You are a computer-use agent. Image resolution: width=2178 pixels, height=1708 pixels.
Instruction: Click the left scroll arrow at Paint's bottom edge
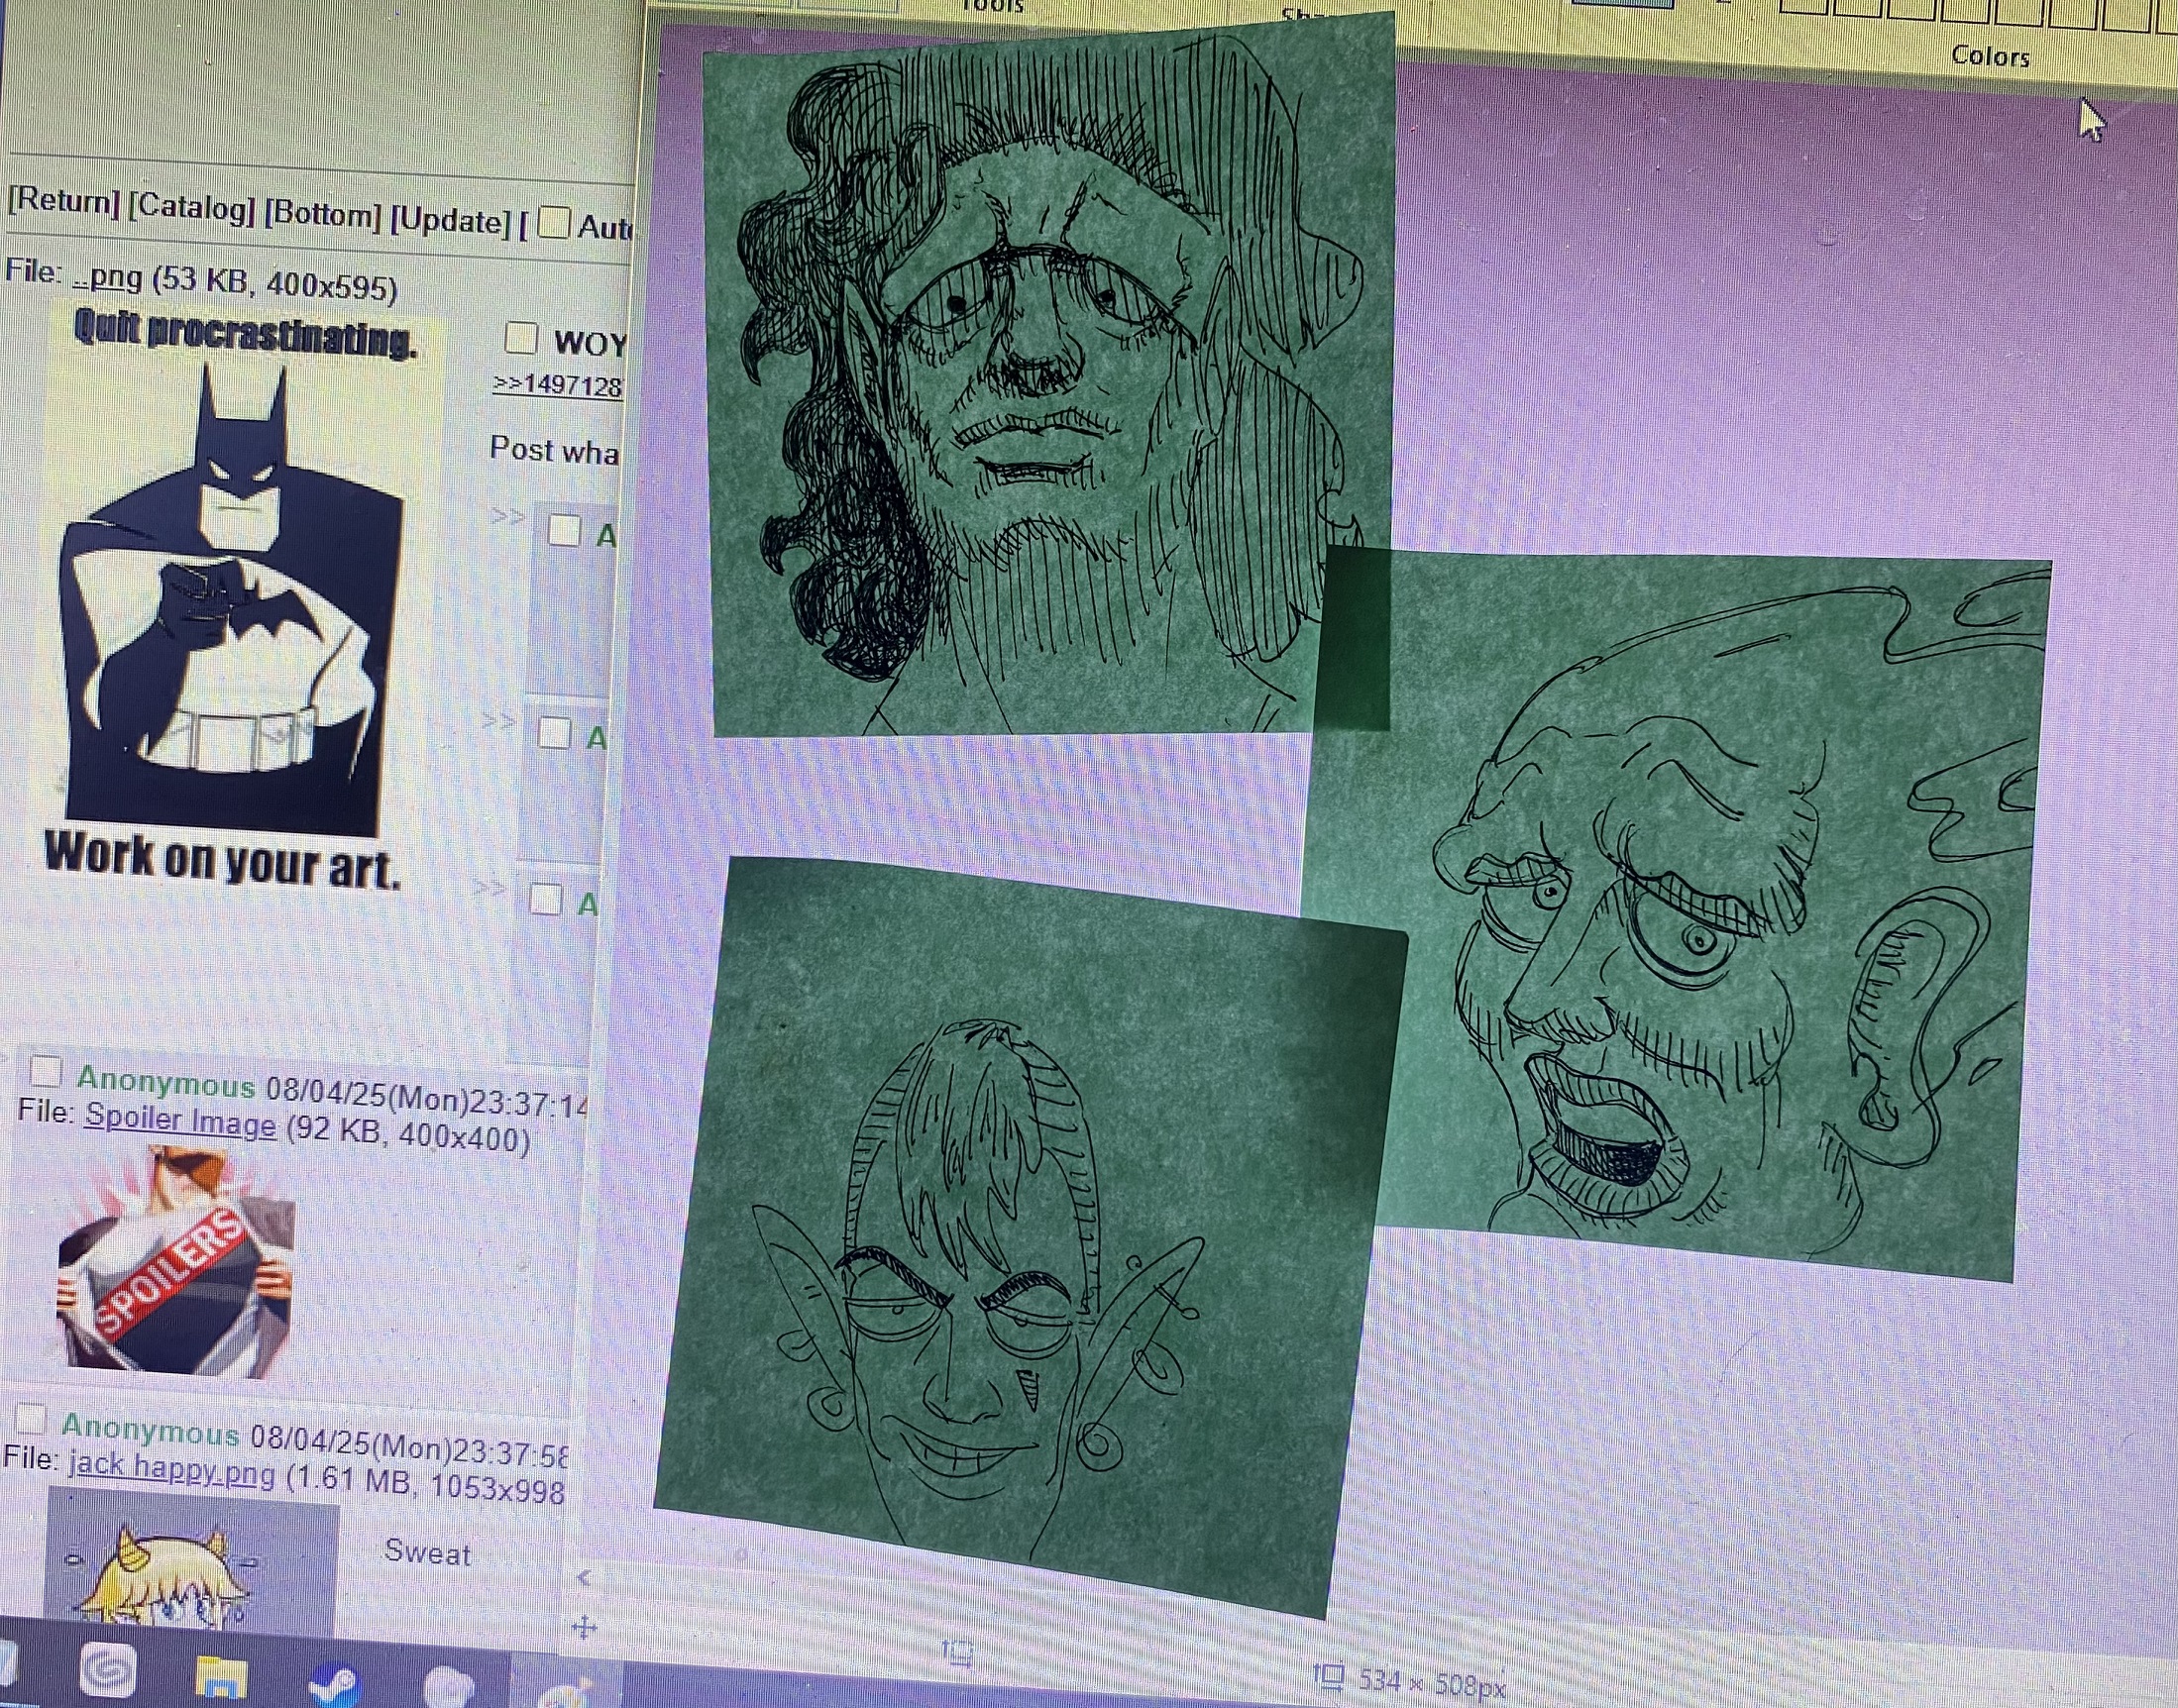584,1577
